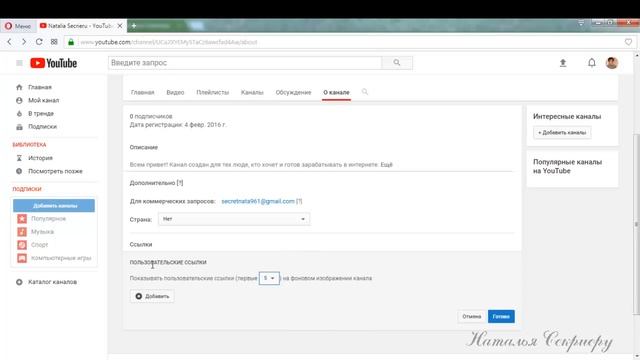Click the [?] help beside the email
640x360 pixels.
[x=299, y=201]
